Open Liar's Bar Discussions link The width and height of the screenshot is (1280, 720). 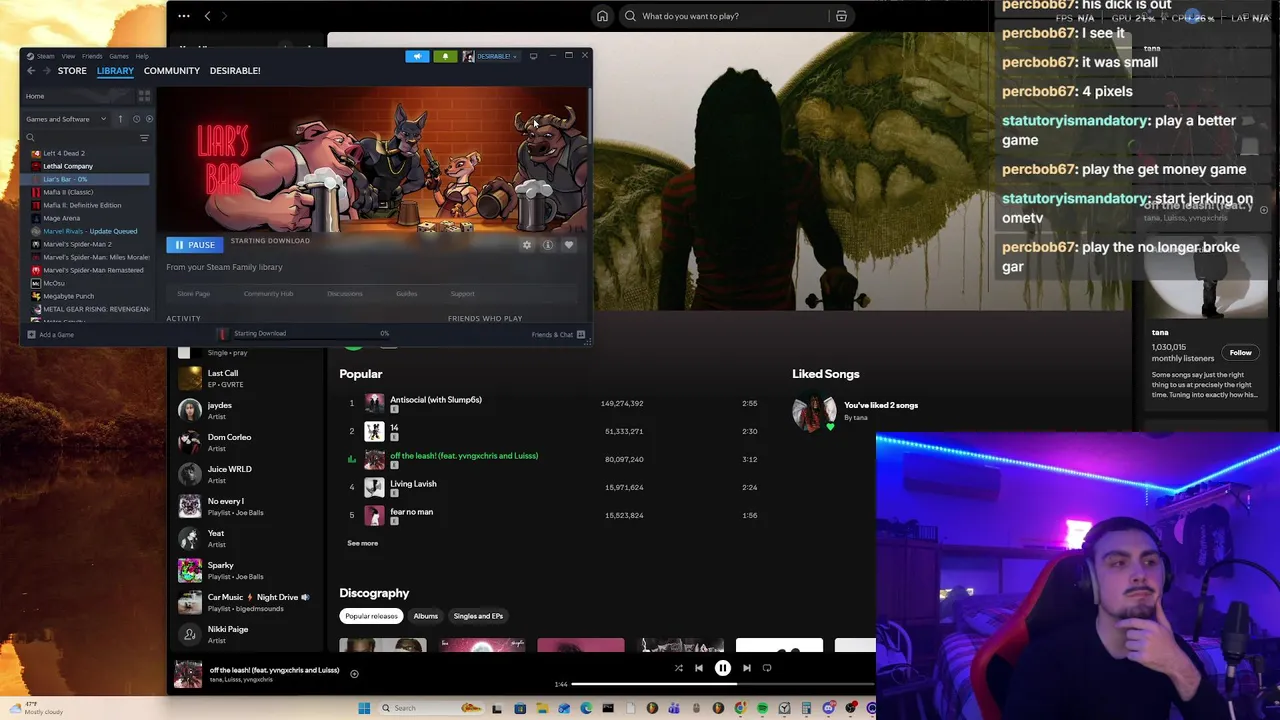click(x=345, y=294)
